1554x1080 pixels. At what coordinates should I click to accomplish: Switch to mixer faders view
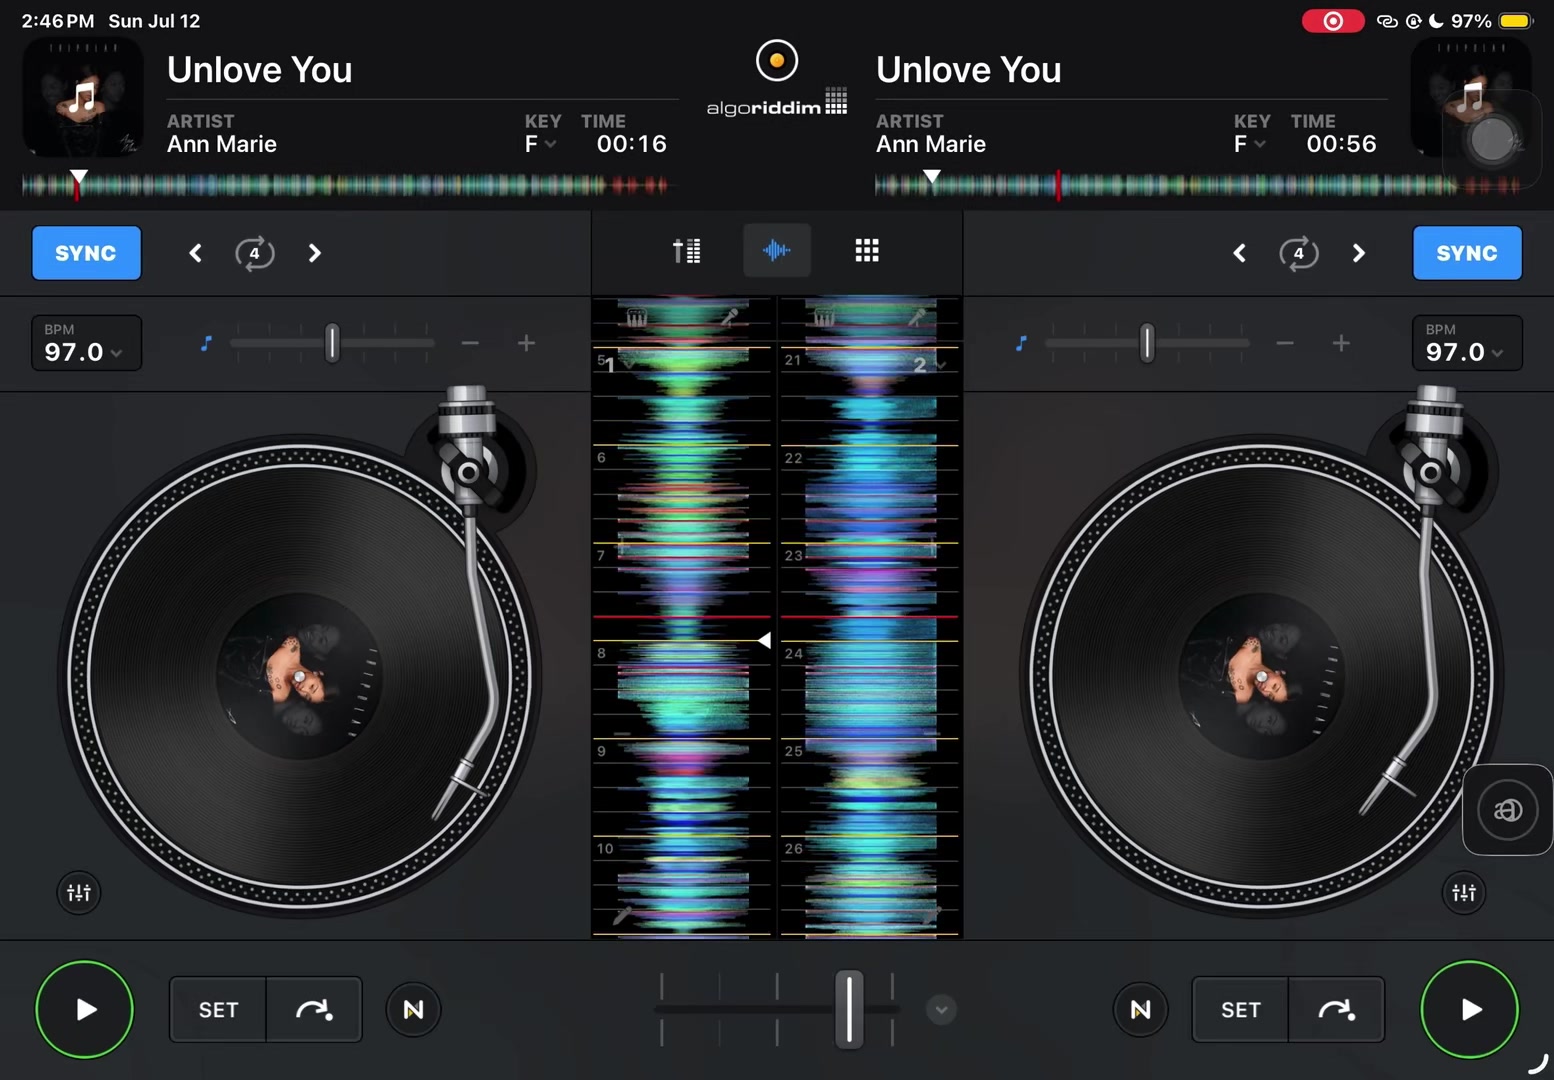click(686, 251)
